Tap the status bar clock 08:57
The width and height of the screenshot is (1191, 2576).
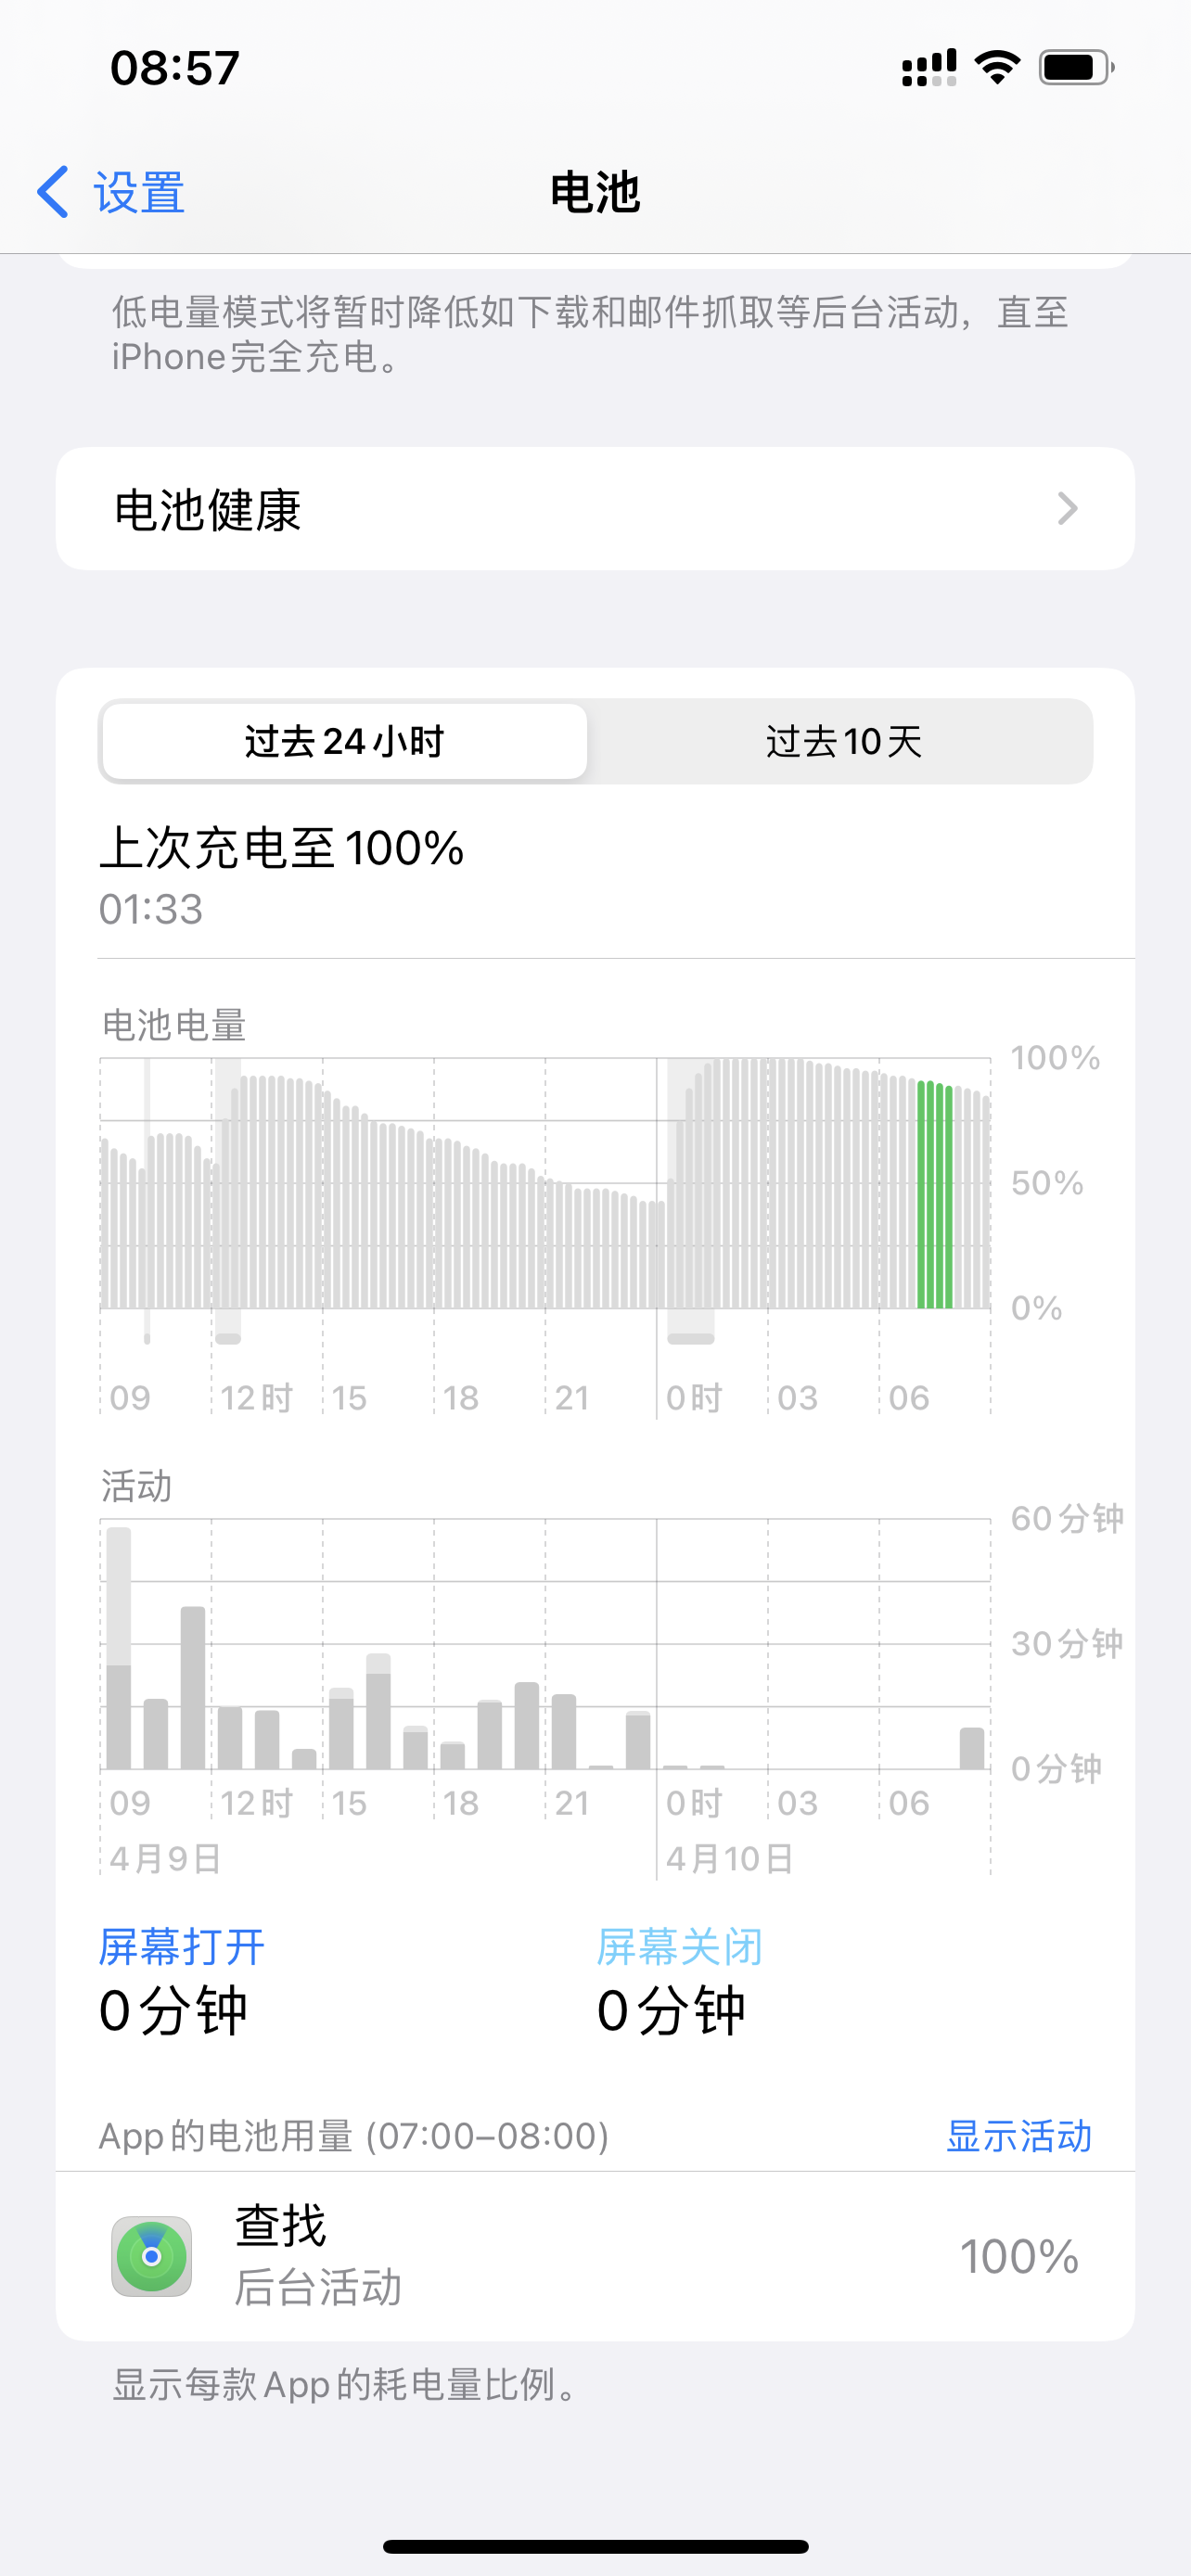[x=175, y=68]
